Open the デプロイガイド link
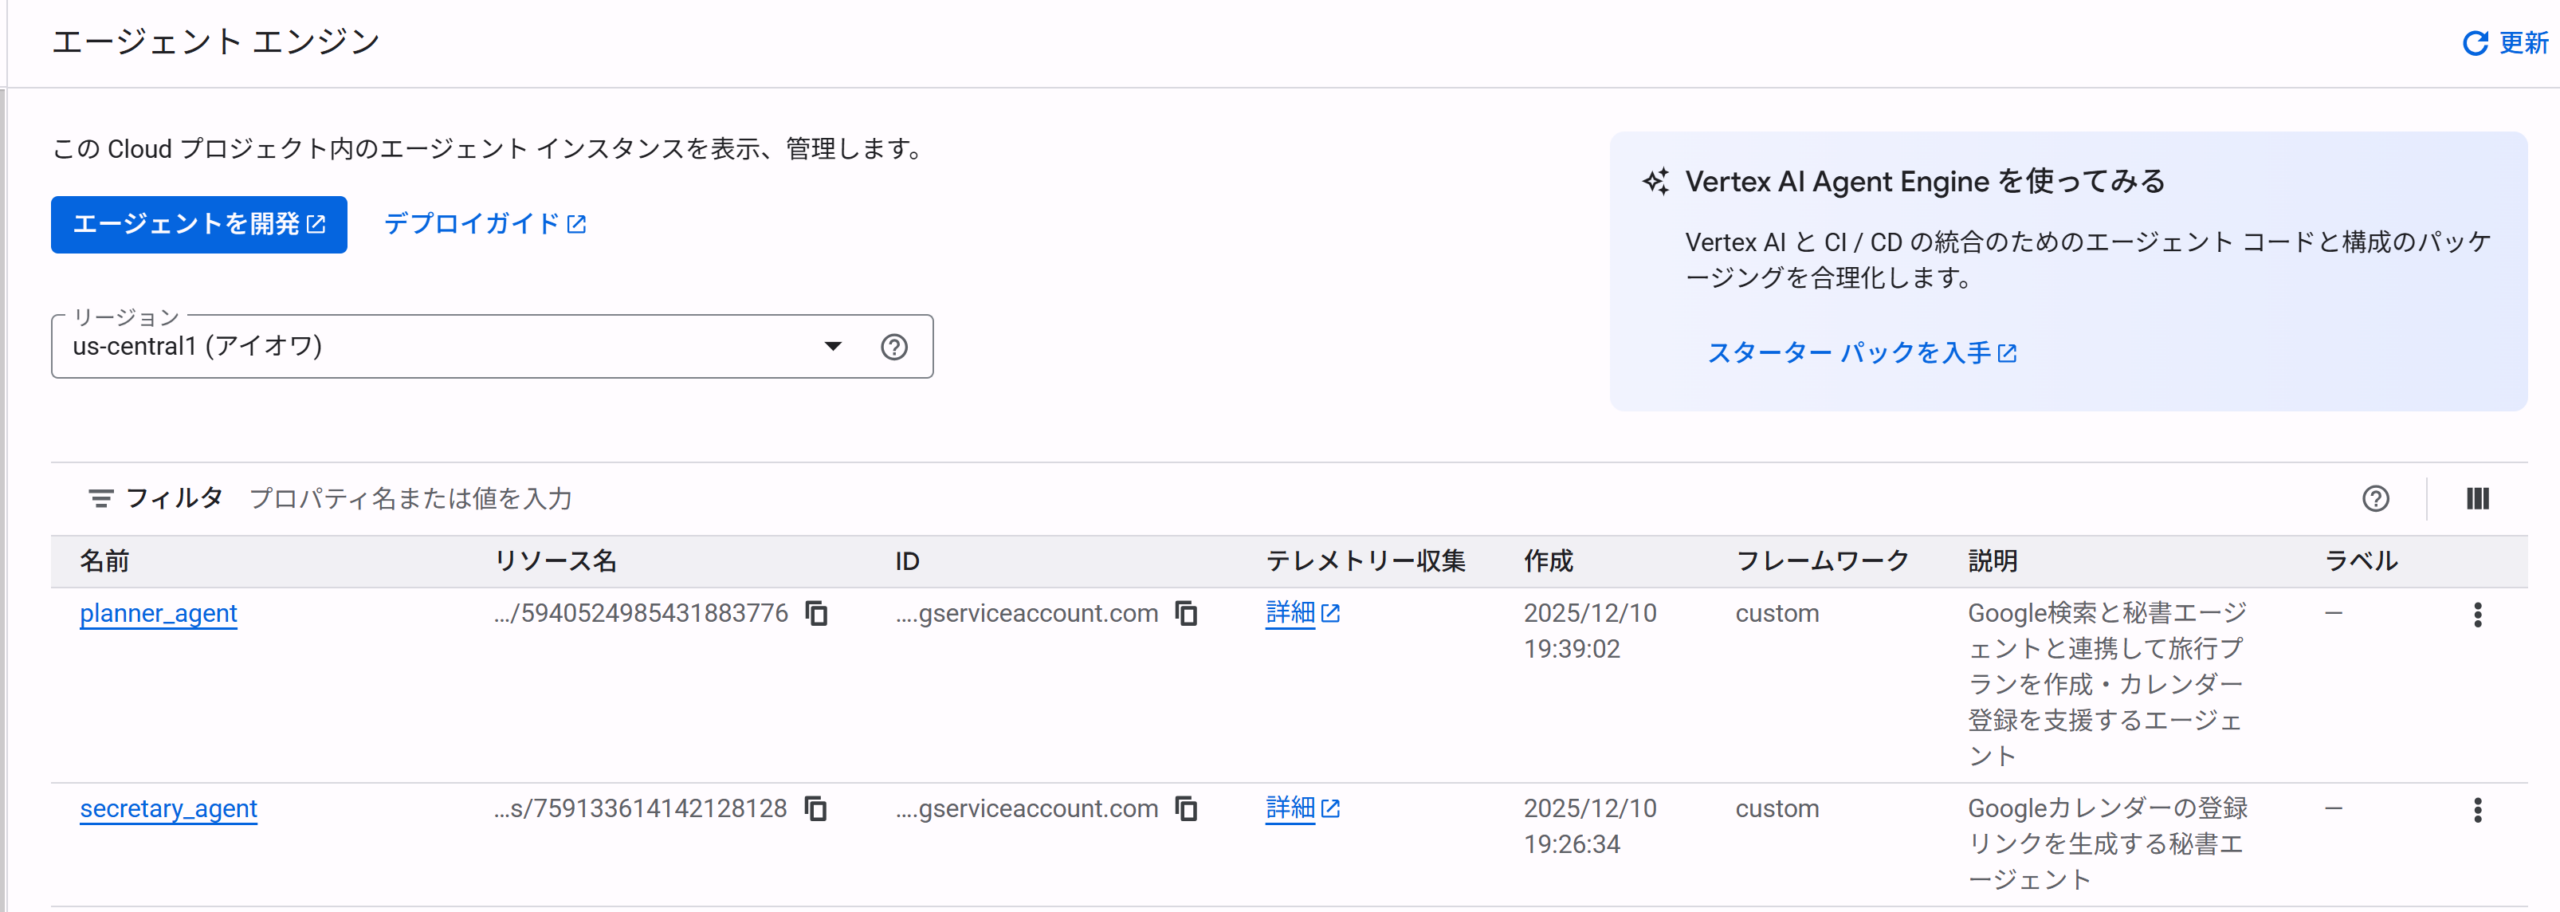Screen dimensions: 2560x912 (x=484, y=224)
